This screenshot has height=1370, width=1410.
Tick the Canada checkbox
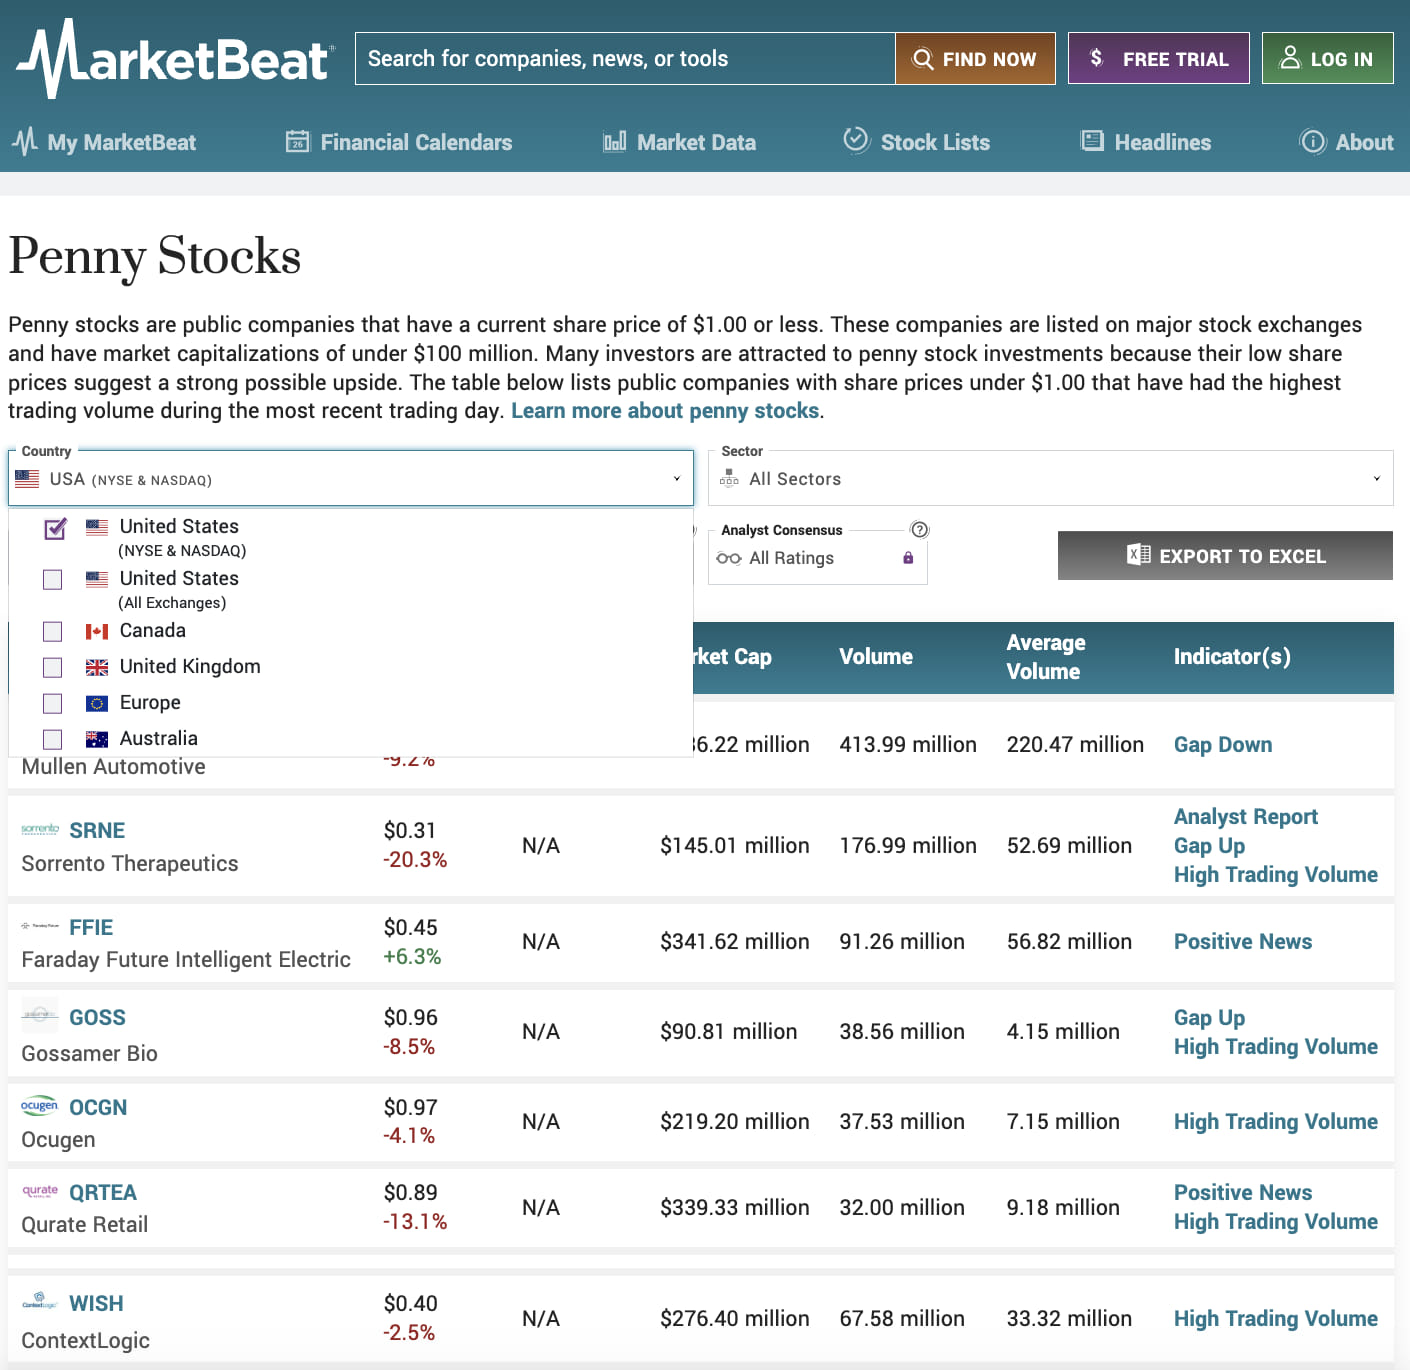53,632
